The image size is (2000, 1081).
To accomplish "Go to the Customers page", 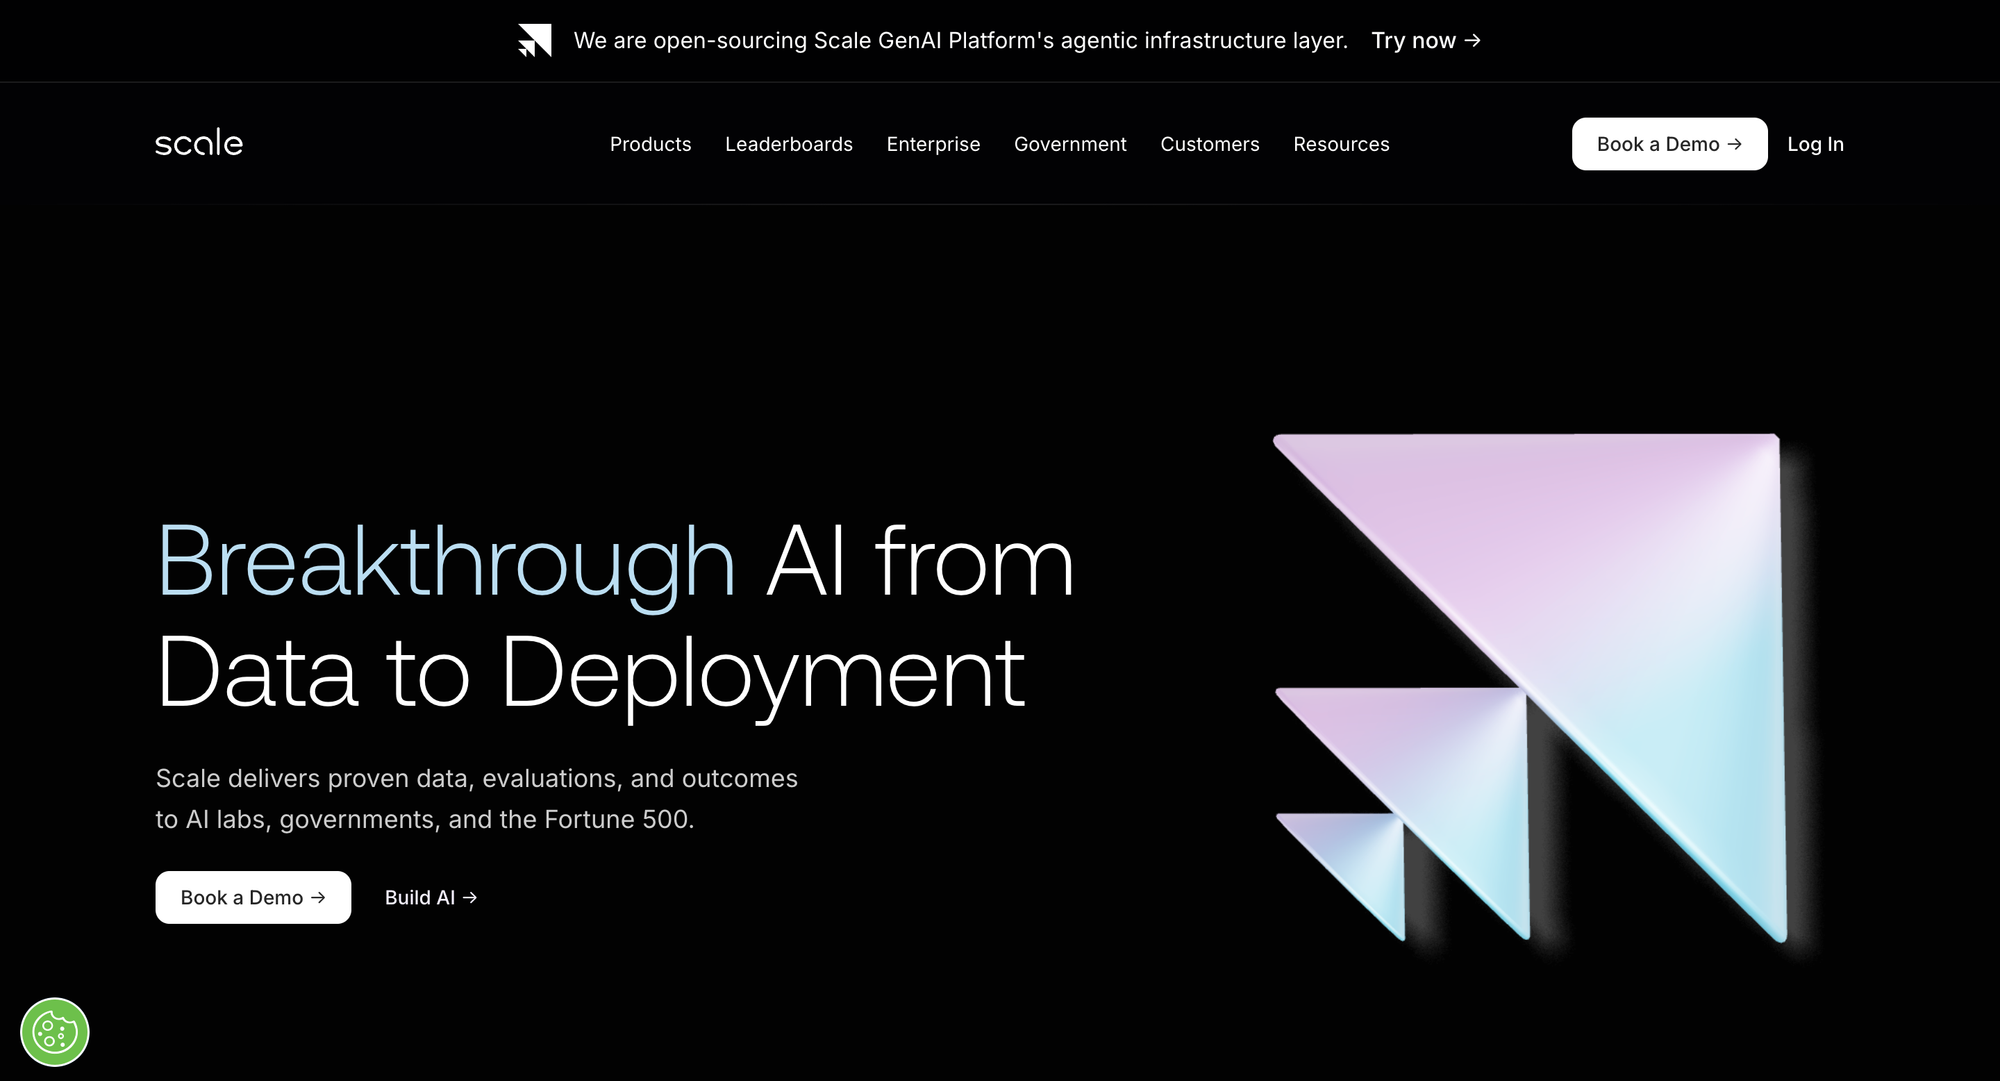I will [1209, 144].
